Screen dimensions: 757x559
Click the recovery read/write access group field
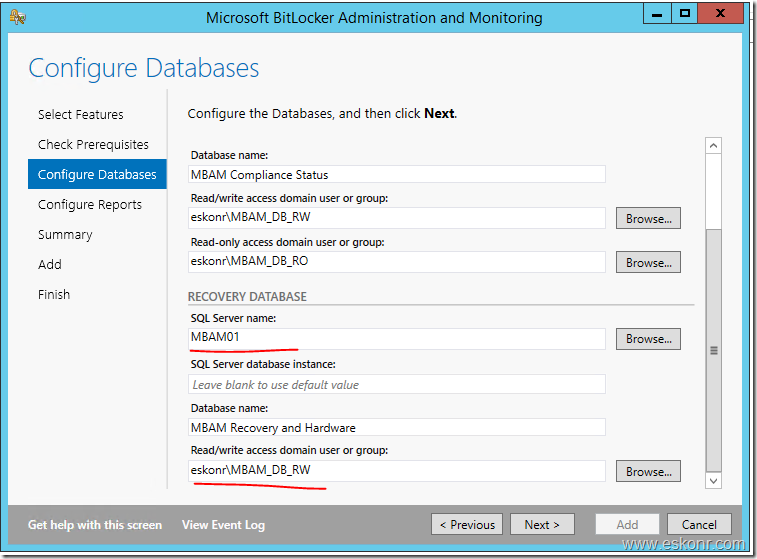(x=396, y=471)
